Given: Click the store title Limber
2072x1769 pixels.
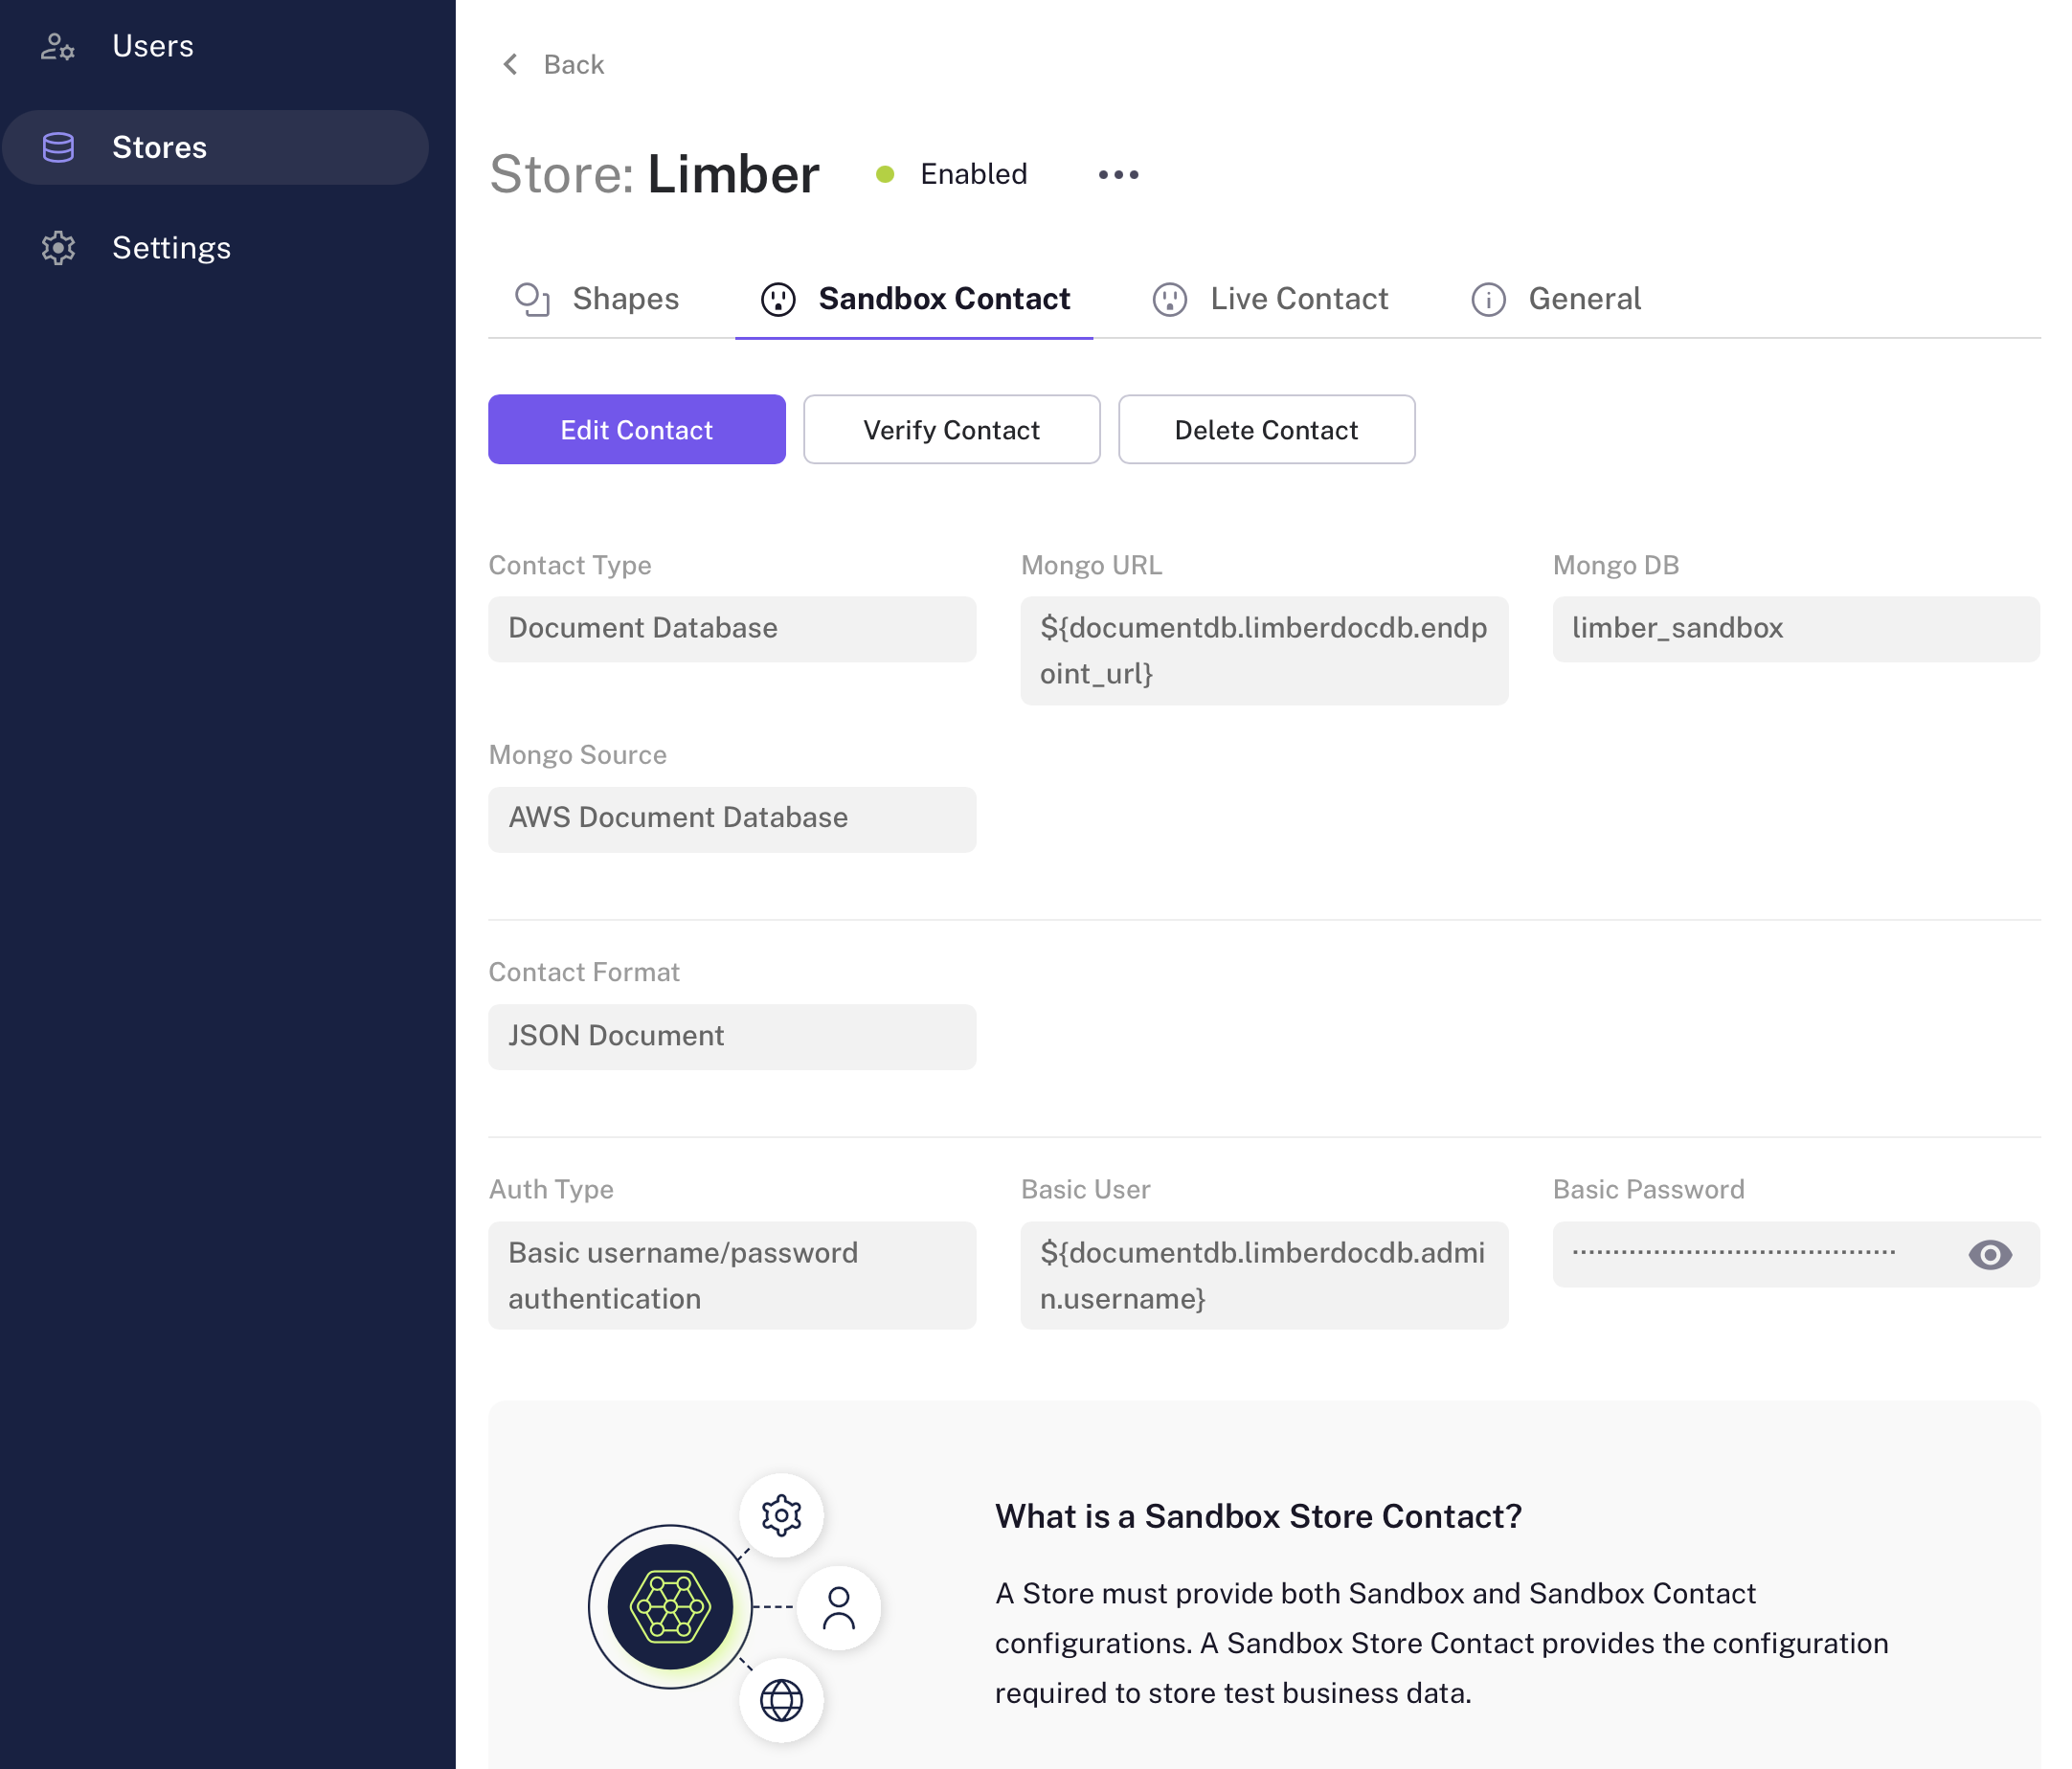Looking at the screenshot, I should pyautogui.click(x=733, y=174).
